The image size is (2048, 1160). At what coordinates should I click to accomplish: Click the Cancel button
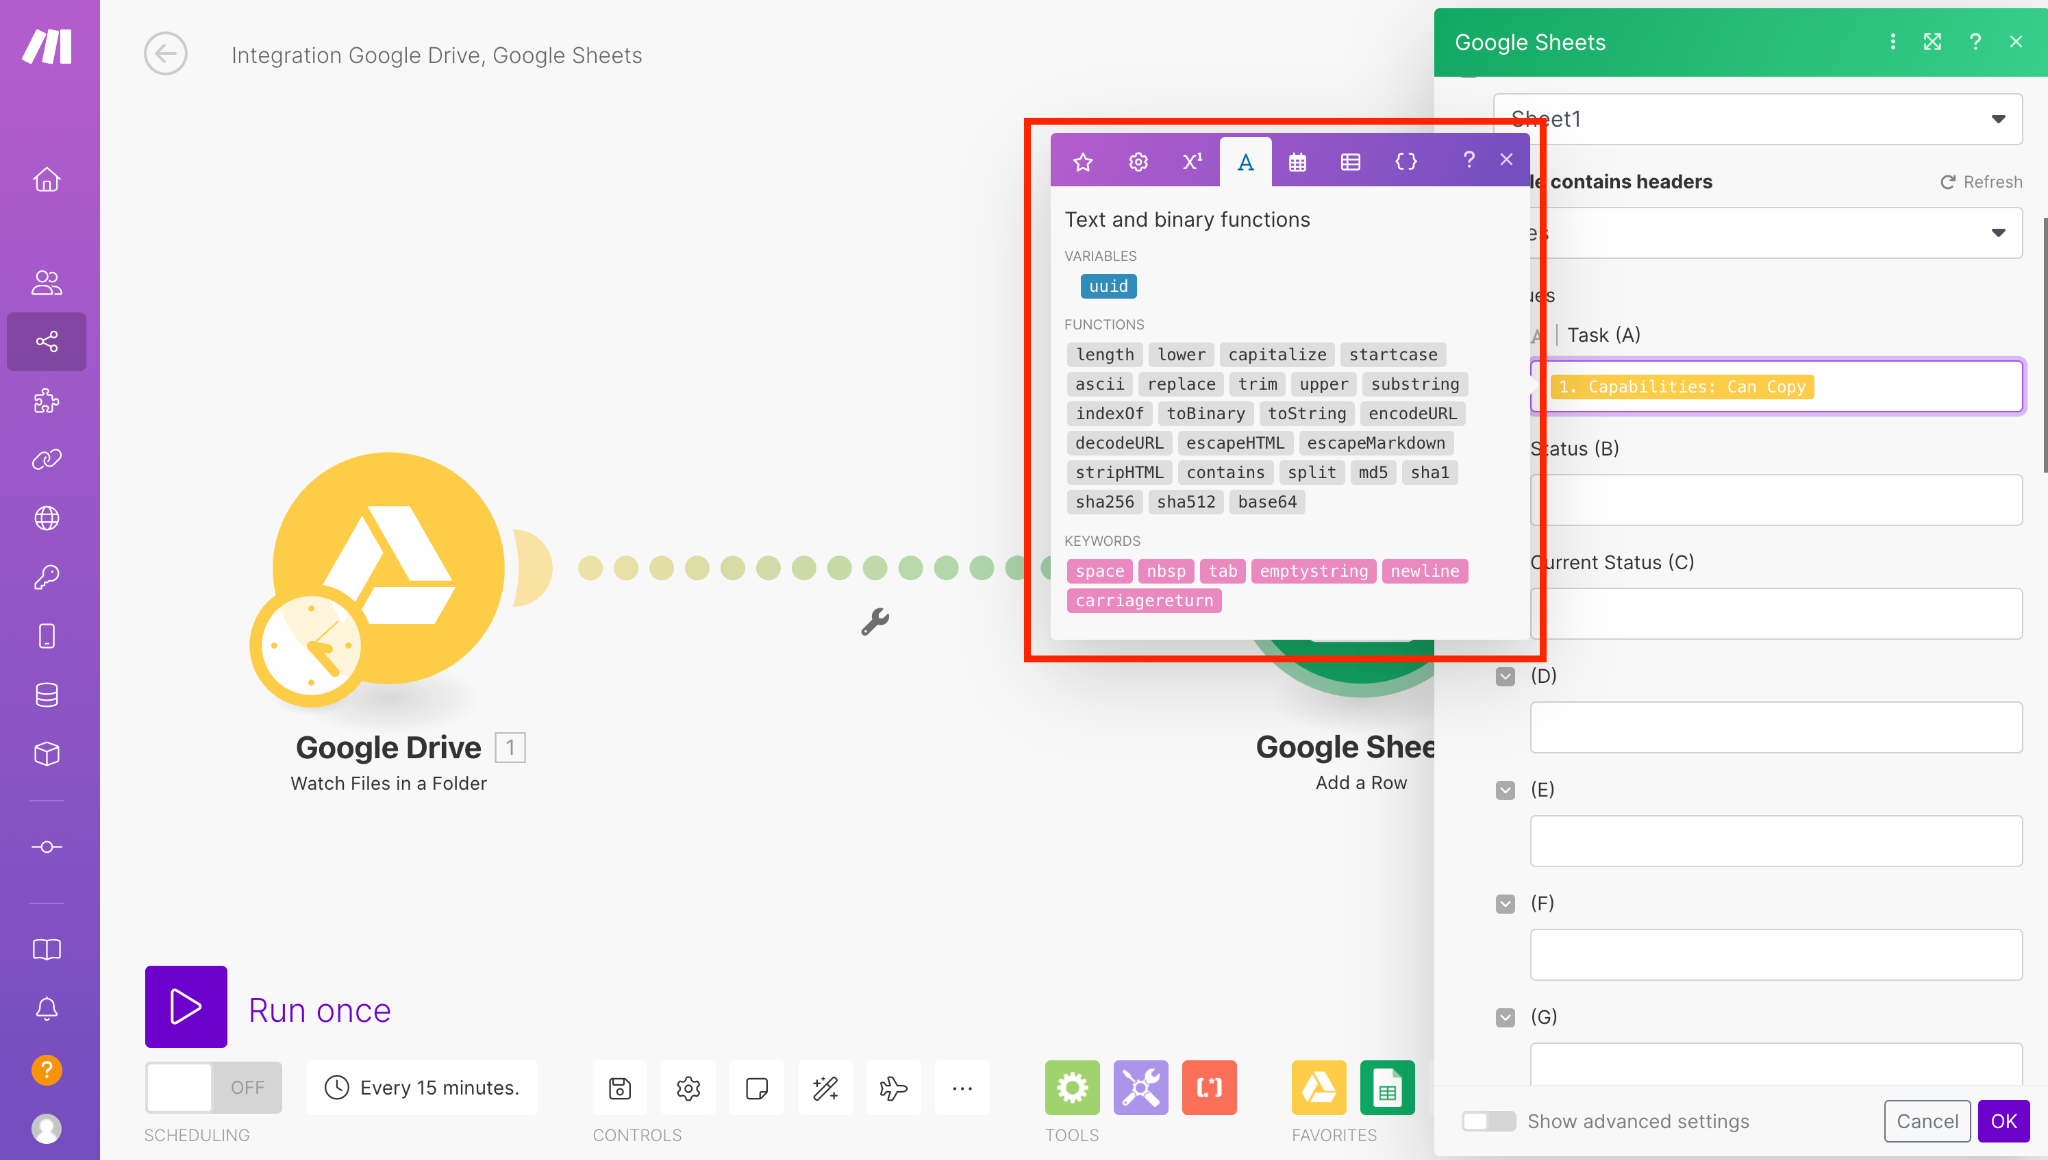pos(1927,1121)
